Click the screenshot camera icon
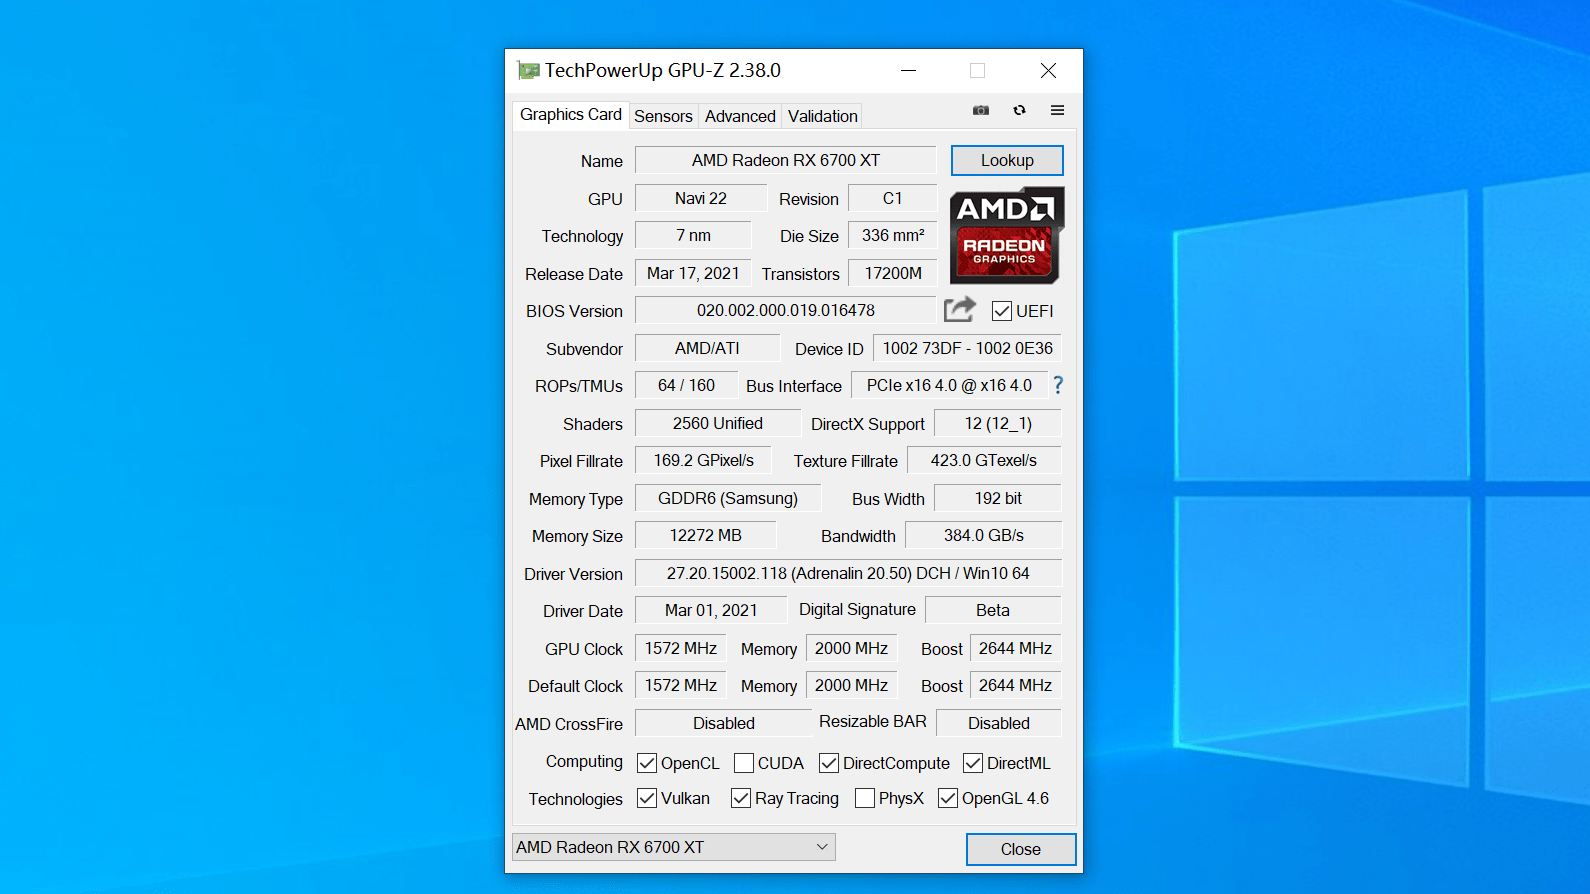Viewport: 1590px width, 894px height. [x=981, y=110]
